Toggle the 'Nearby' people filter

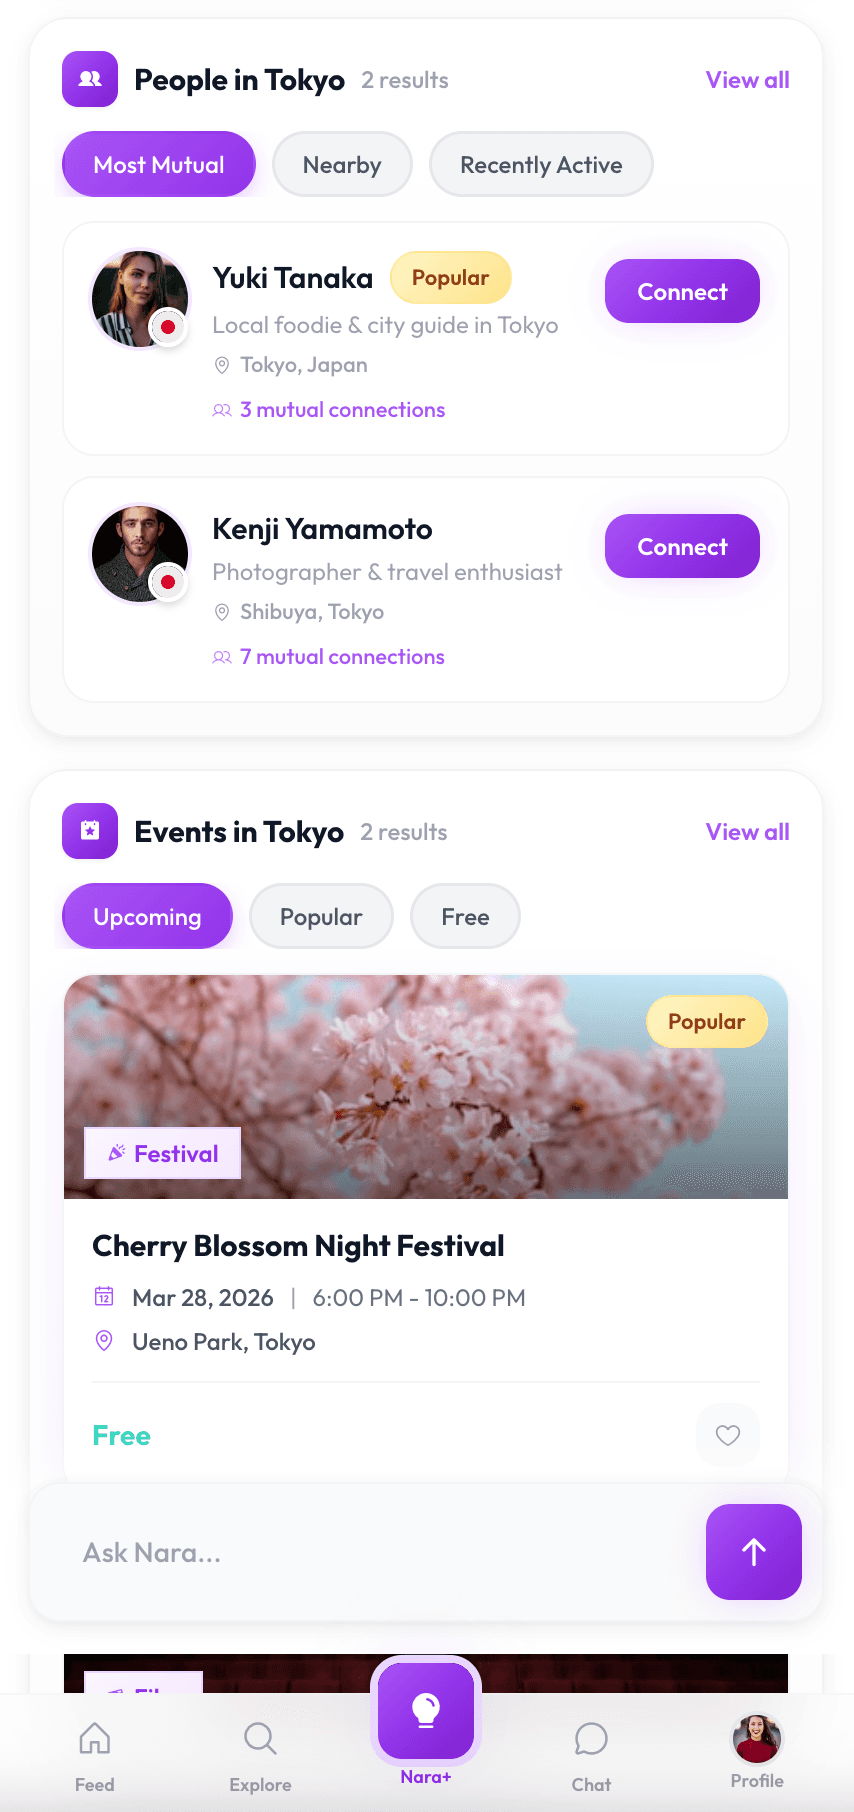point(342,164)
